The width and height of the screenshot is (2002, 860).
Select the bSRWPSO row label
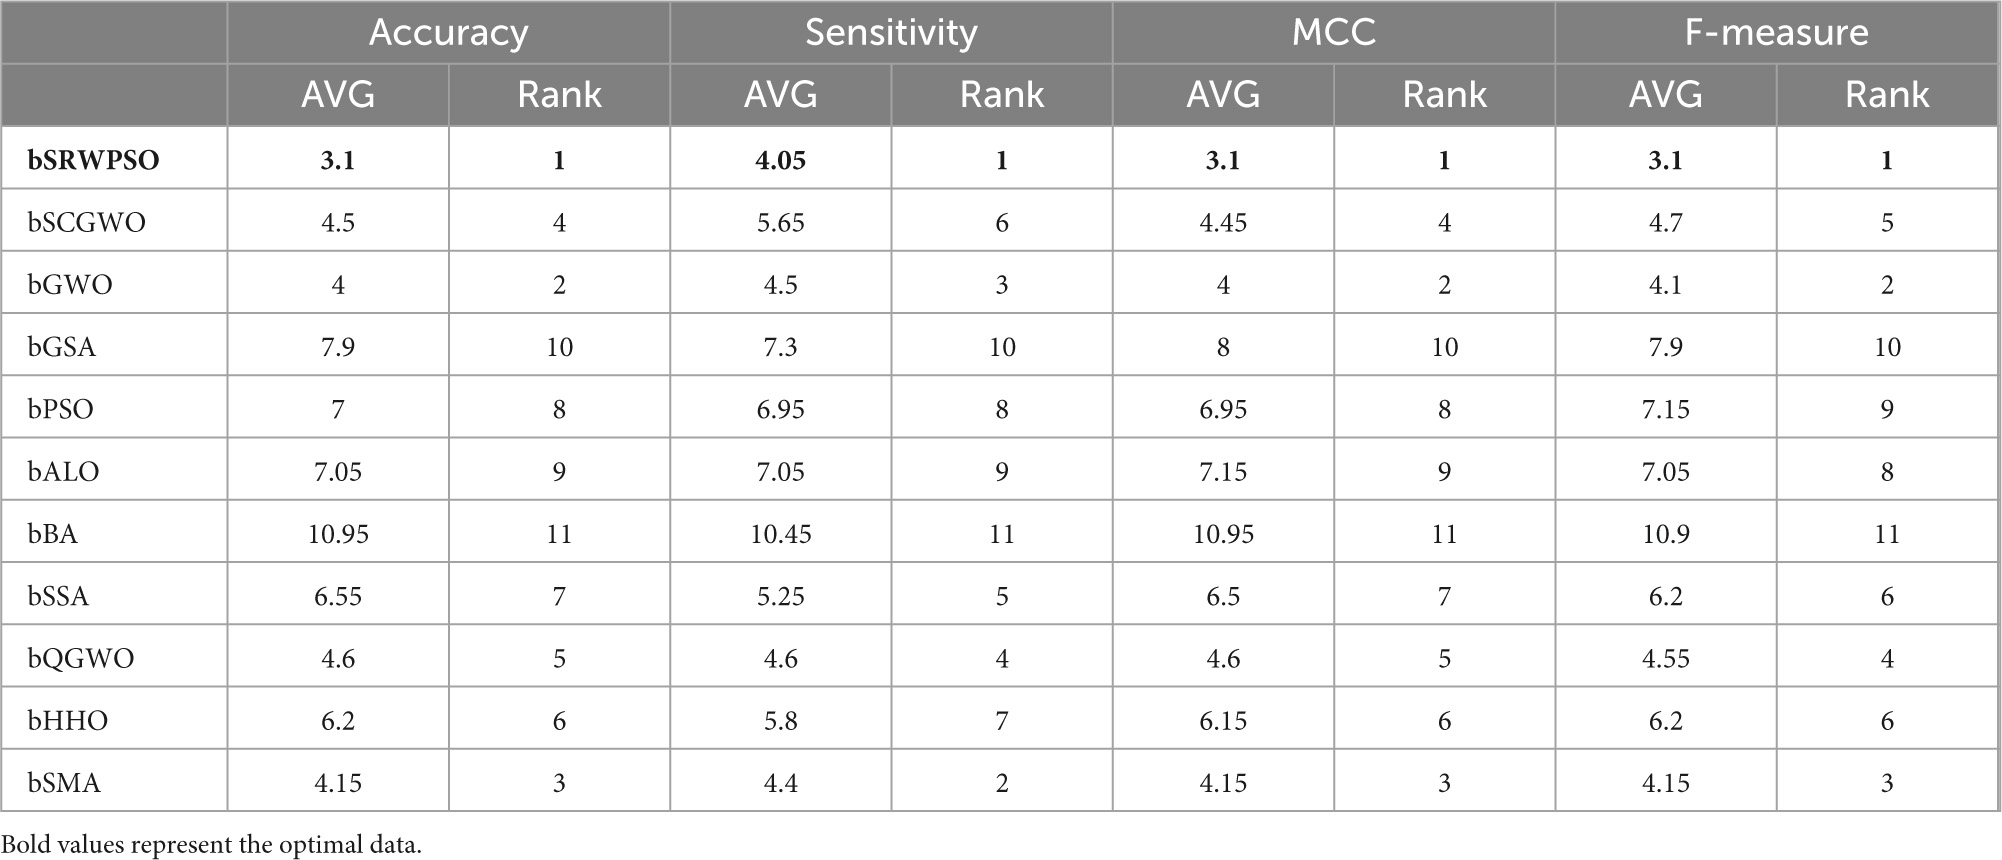[94, 160]
